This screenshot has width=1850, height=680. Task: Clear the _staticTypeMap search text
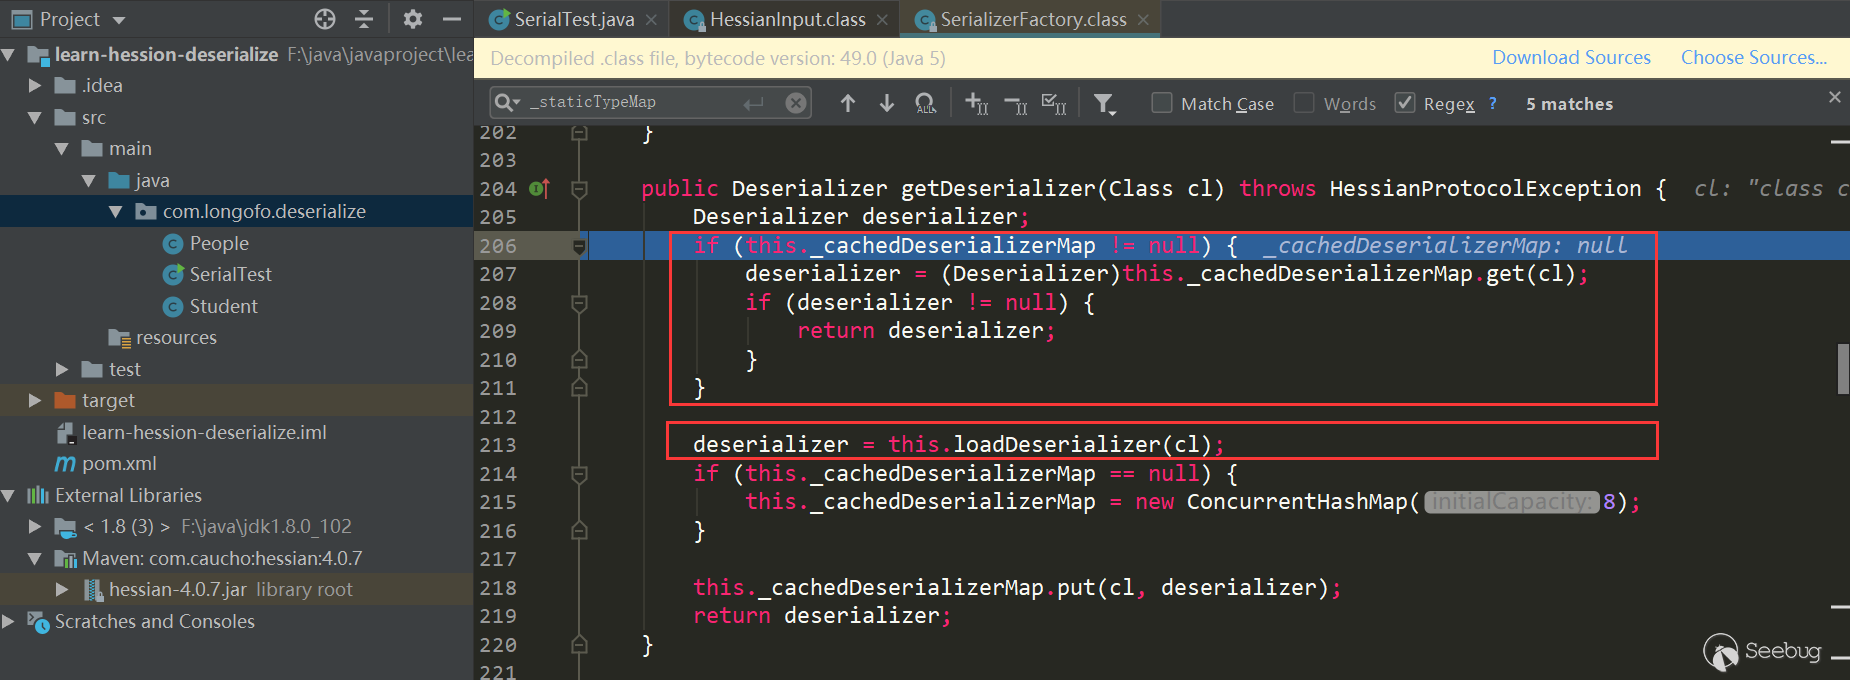click(796, 103)
